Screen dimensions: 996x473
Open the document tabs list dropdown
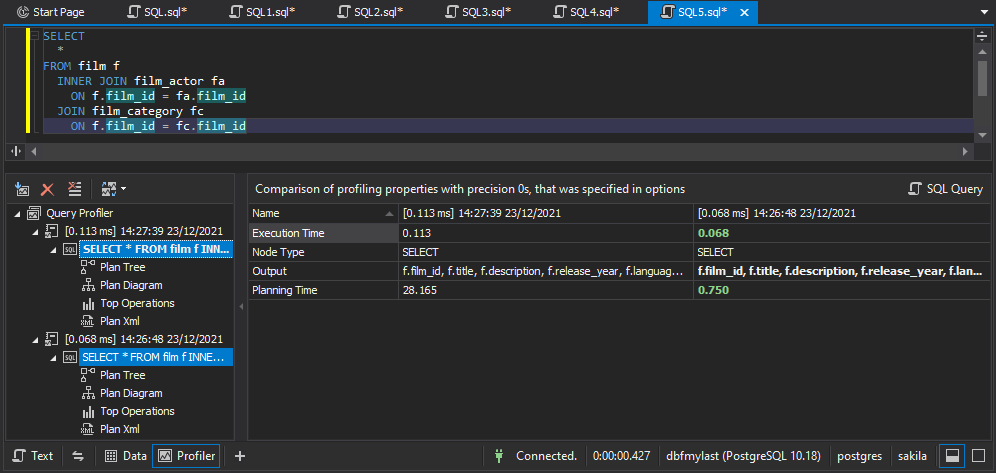[985, 13]
